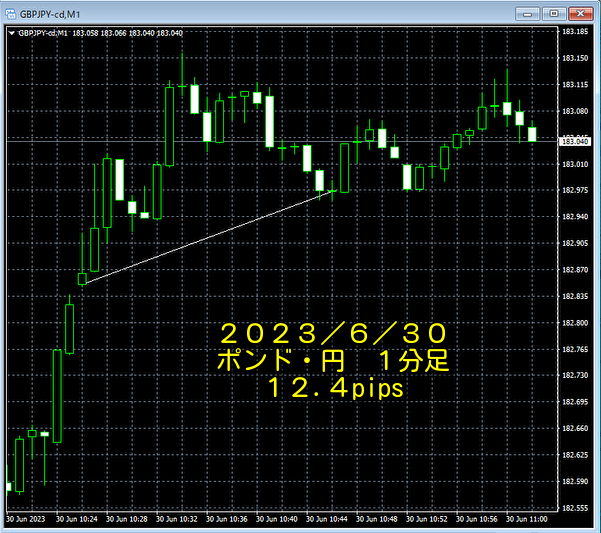Image resolution: width=601 pixels, height=533 pixels.
Task: Close the GBPJPY-cd,M1 chart window
Action: click(580, 14)
